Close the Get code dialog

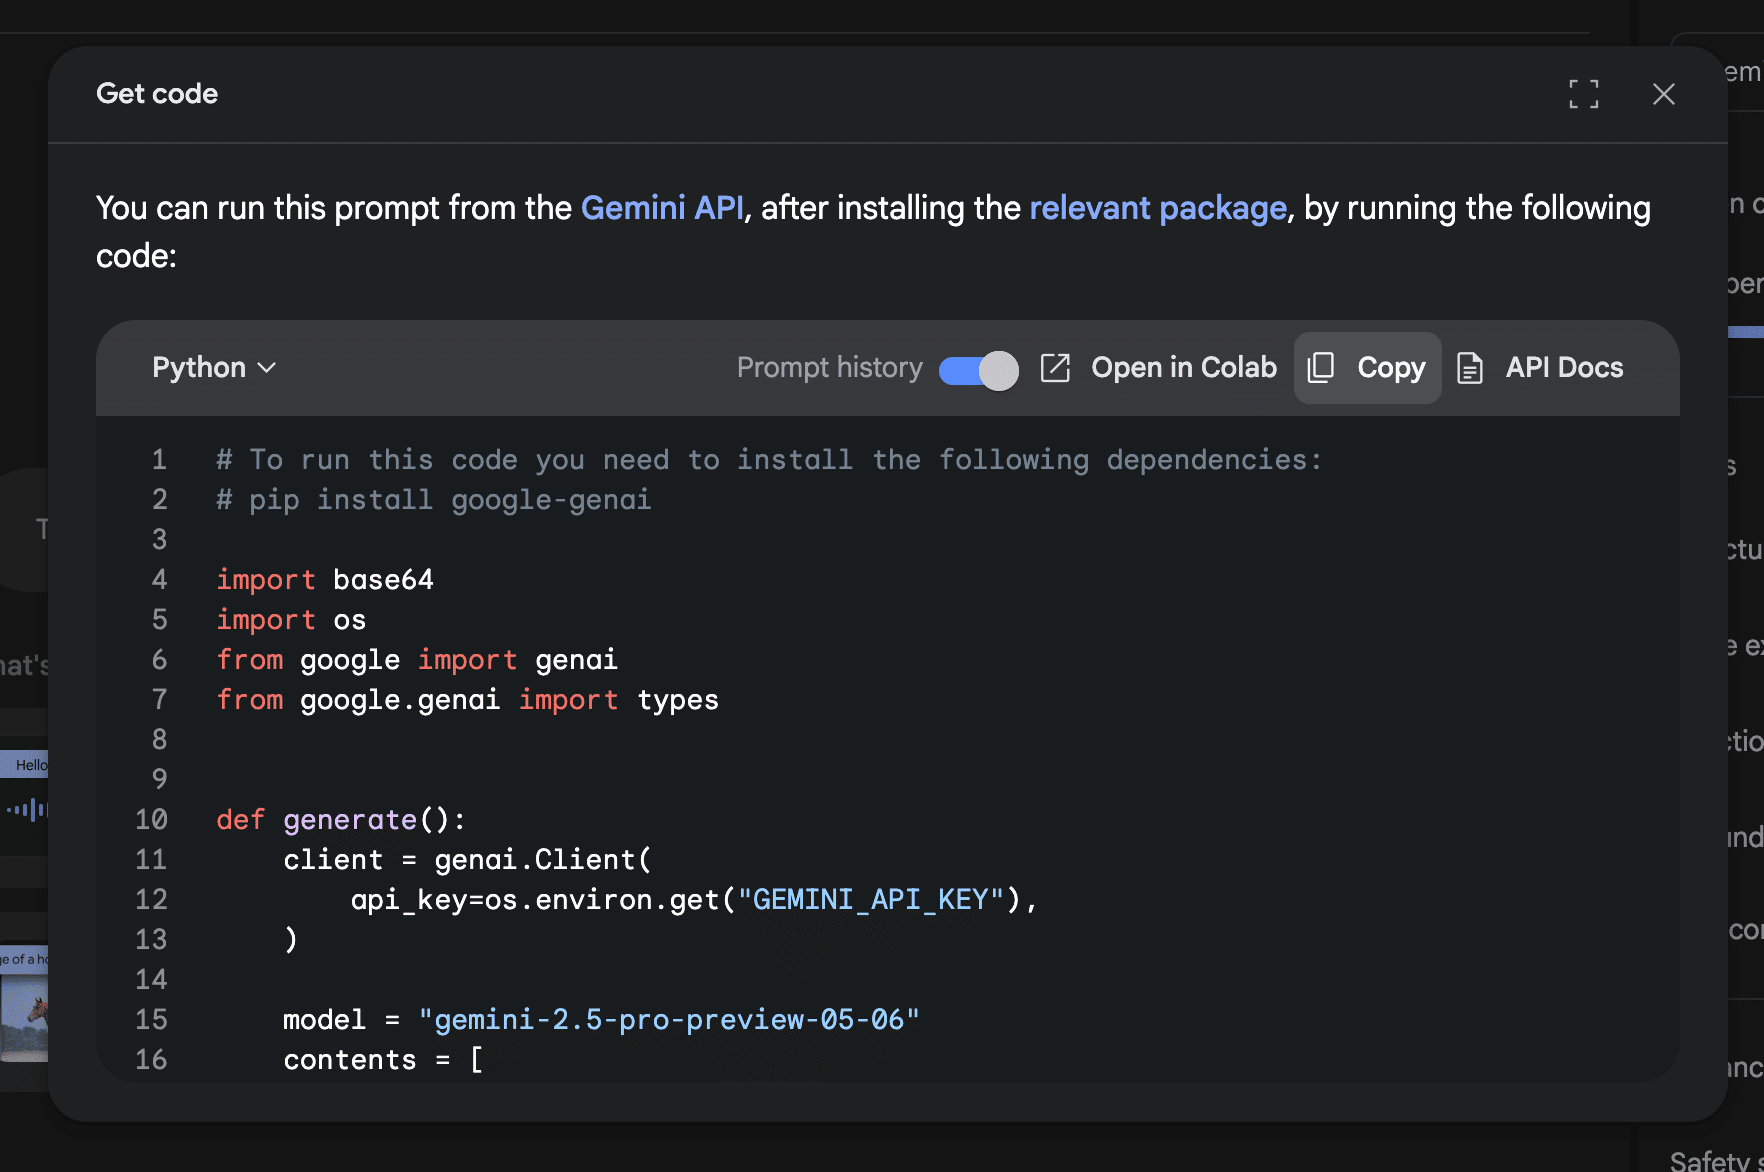pos(1663,94)
